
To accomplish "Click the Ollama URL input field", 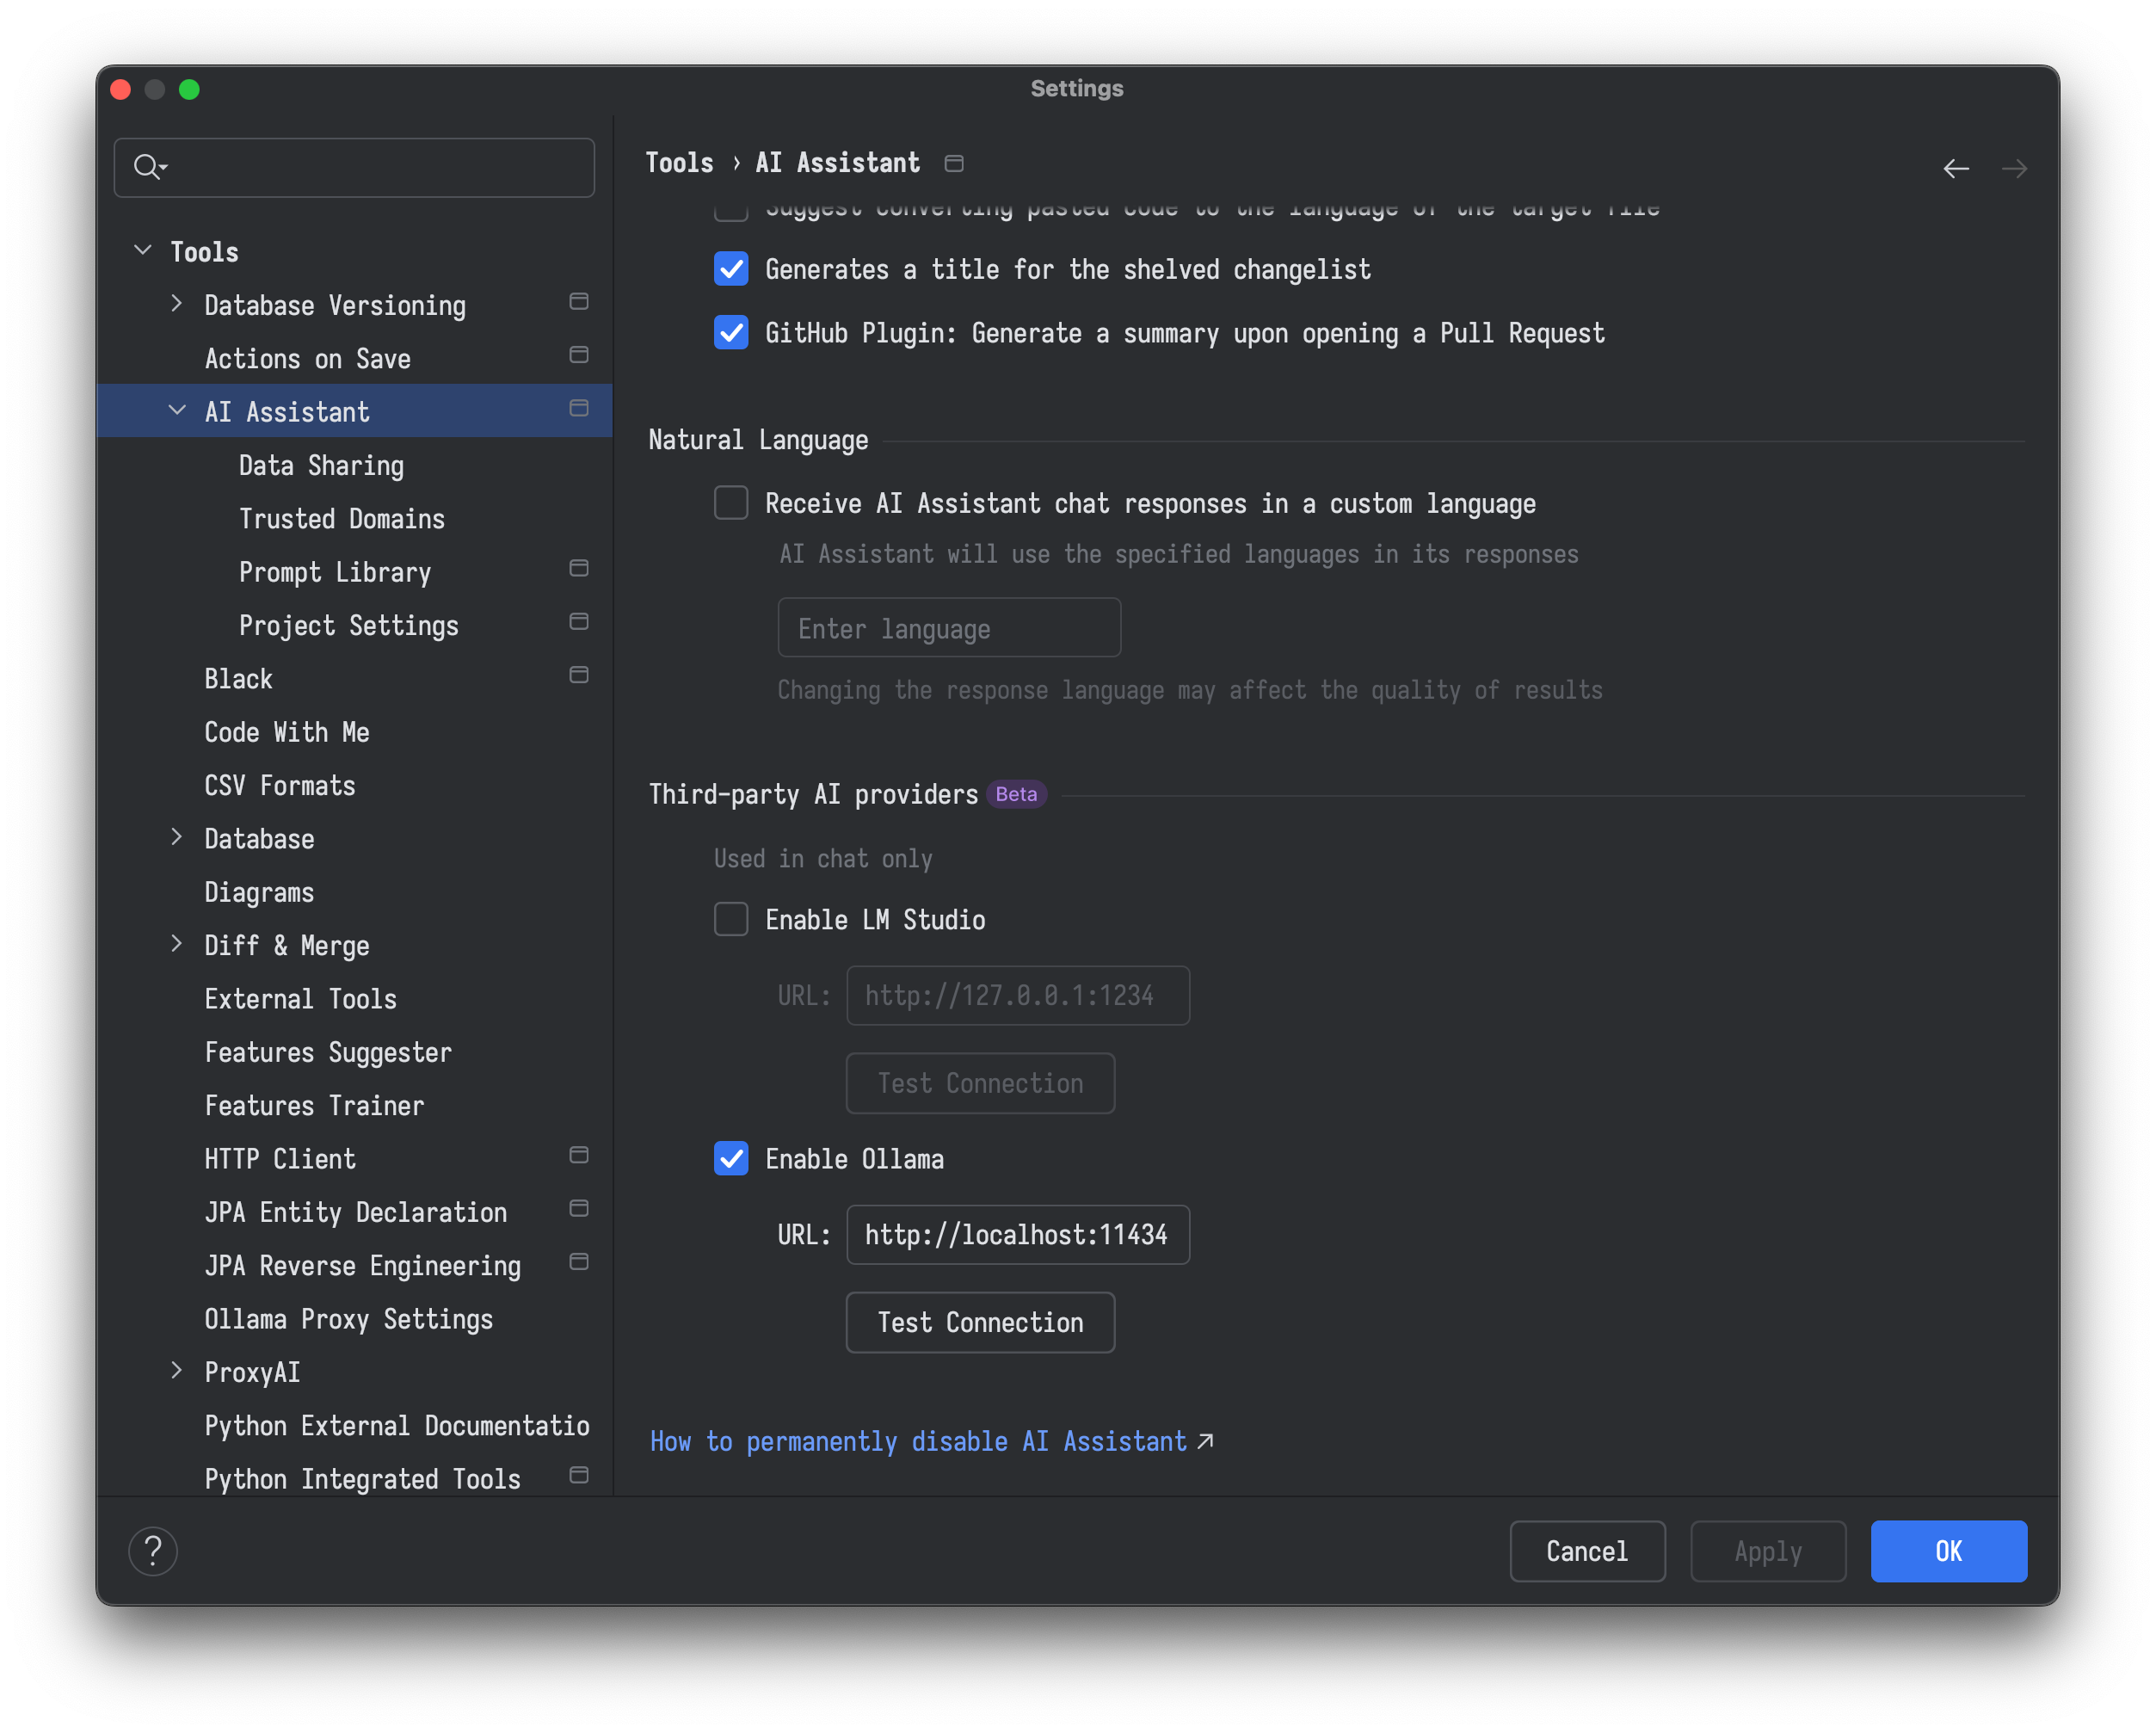I will (x=1017, y=1234).
